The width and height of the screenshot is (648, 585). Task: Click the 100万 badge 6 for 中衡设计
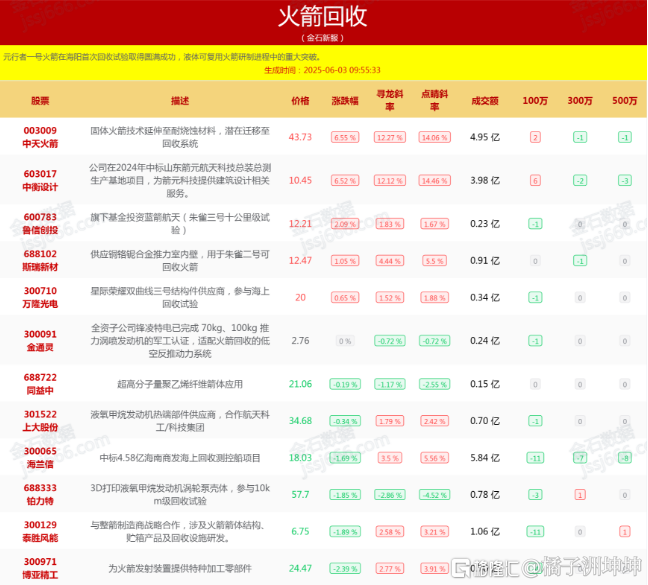click(535, 181)
